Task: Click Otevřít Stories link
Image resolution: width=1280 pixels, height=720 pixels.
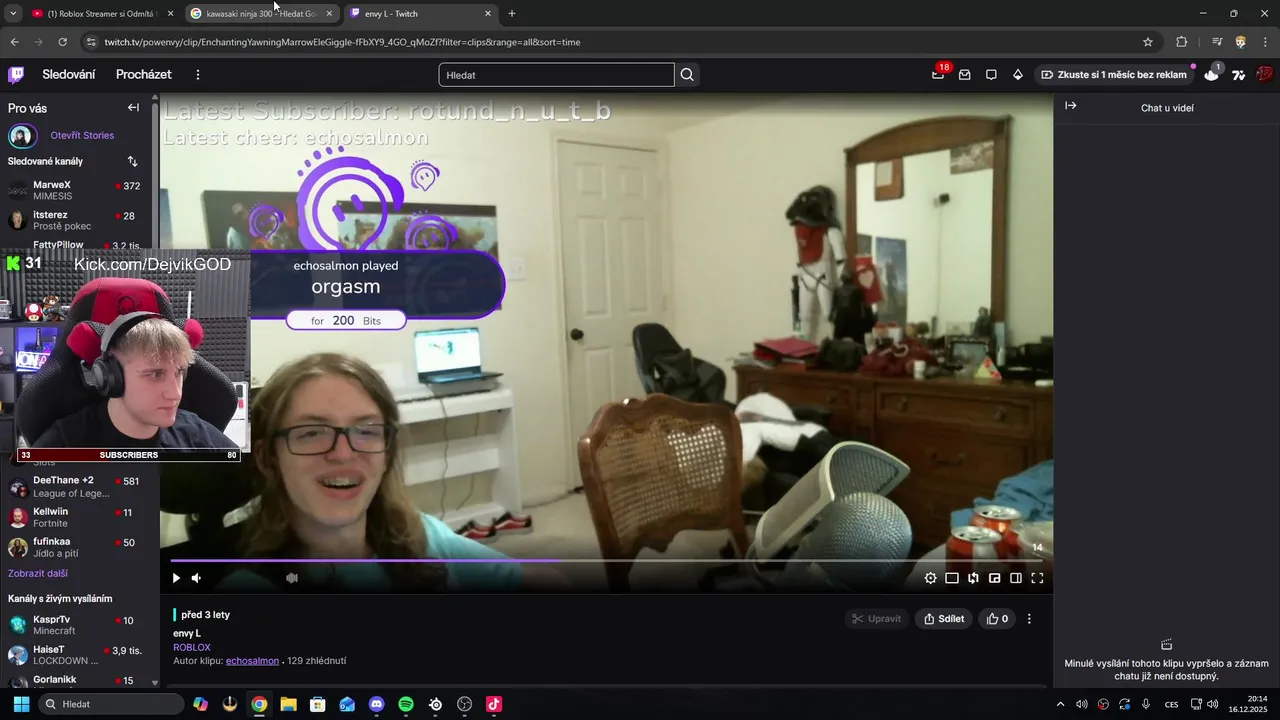Action: (82, 135)
